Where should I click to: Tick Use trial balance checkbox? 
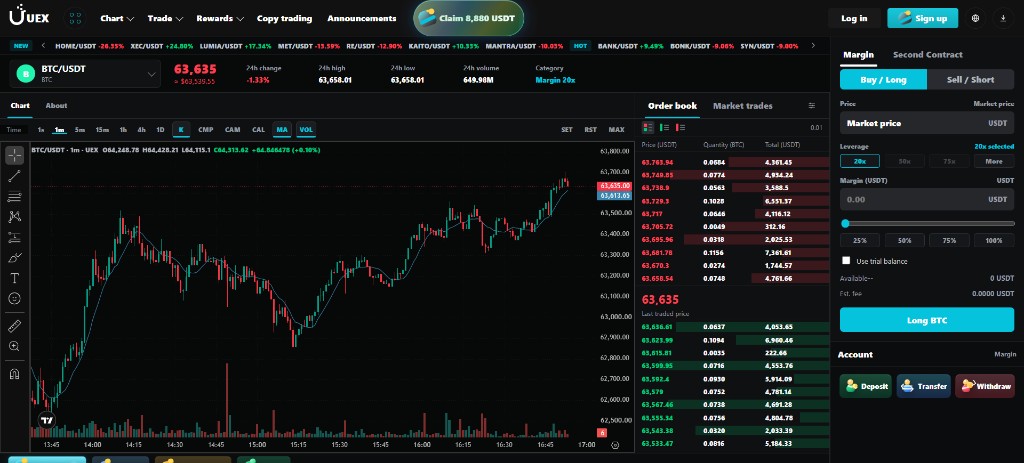[846, 261]
